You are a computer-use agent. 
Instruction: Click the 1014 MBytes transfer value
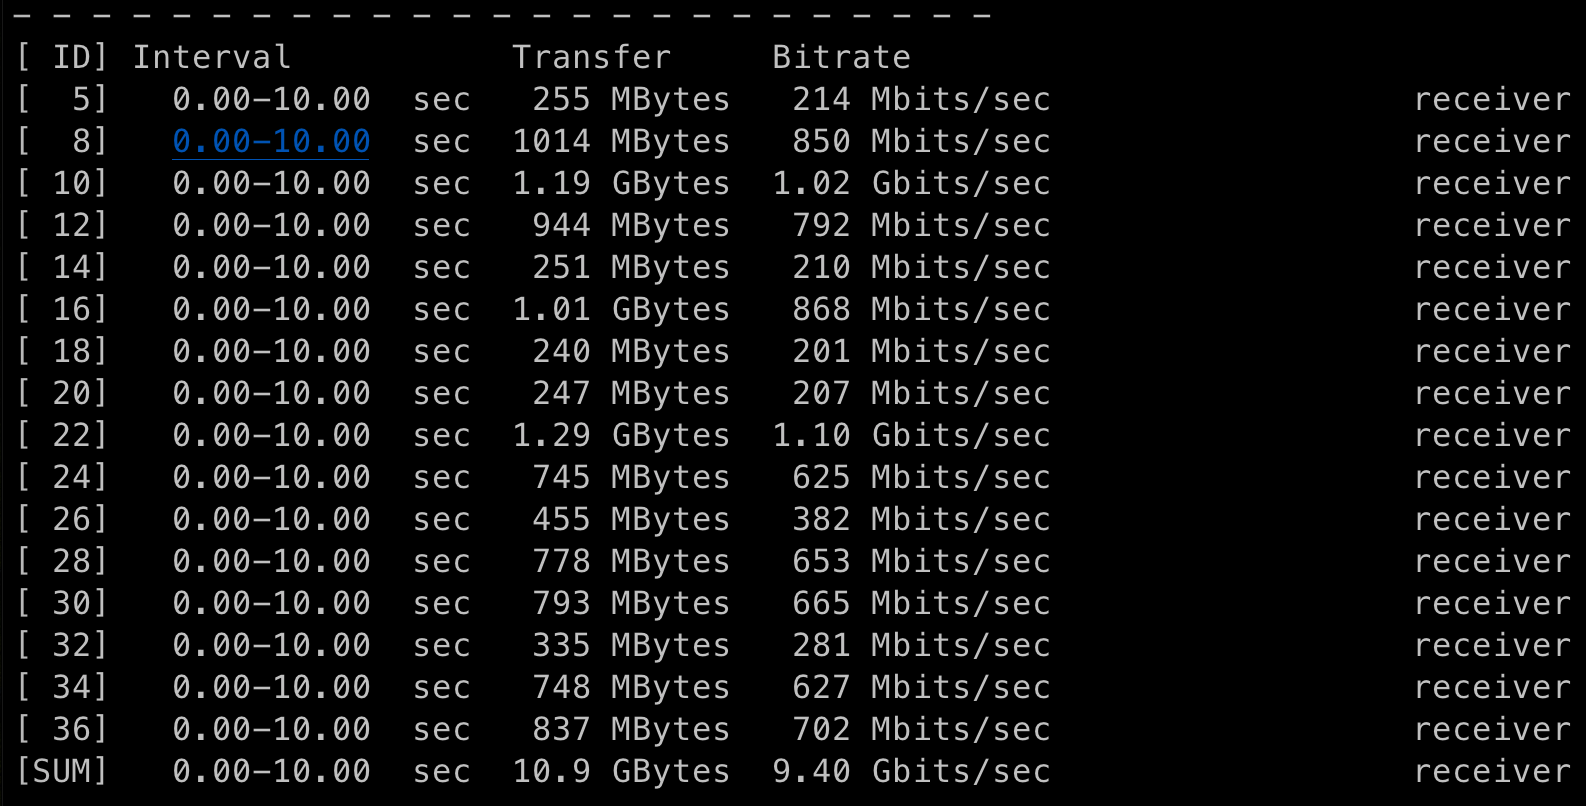click(621, 141)
